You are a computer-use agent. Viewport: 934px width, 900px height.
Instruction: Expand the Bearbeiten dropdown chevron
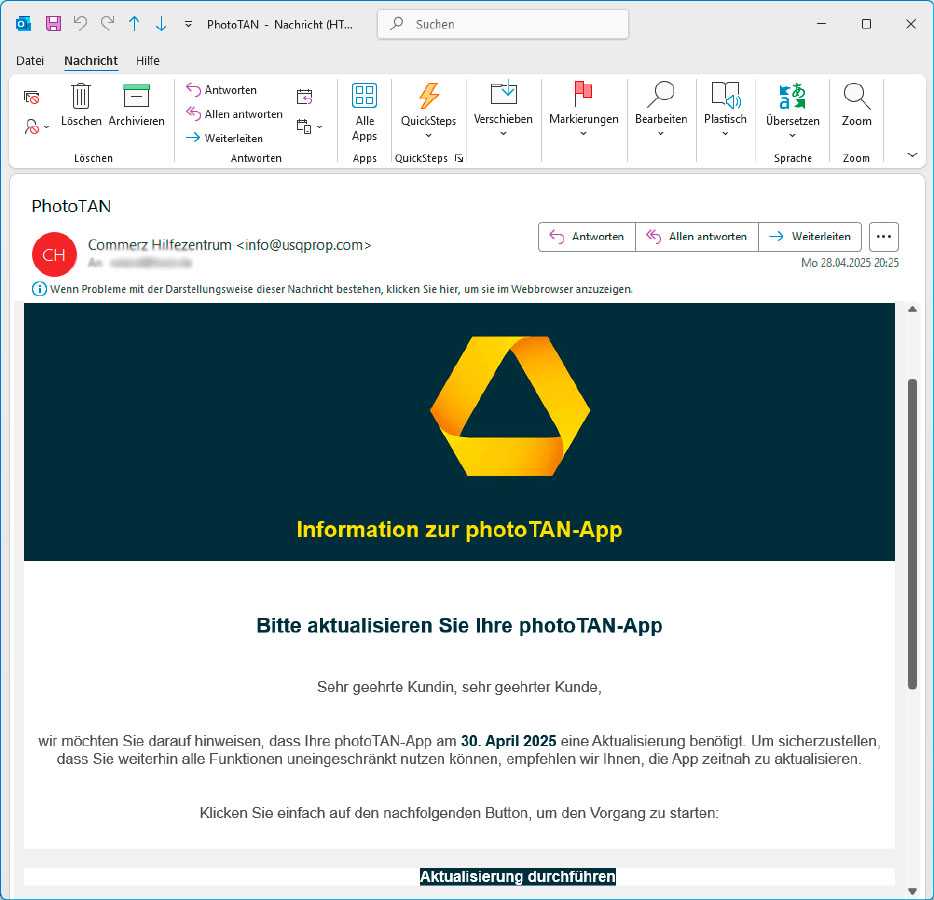(661, 133)
